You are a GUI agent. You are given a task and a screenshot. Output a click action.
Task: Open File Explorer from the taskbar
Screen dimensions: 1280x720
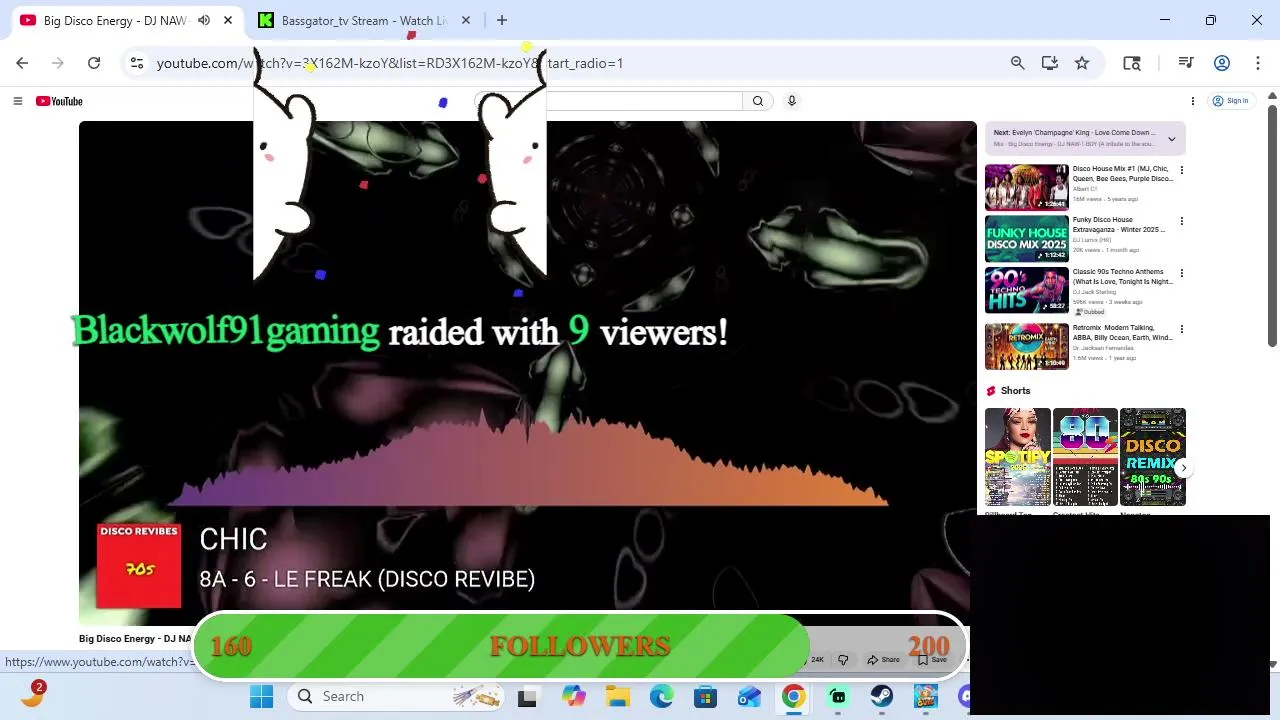click(617, 696)
